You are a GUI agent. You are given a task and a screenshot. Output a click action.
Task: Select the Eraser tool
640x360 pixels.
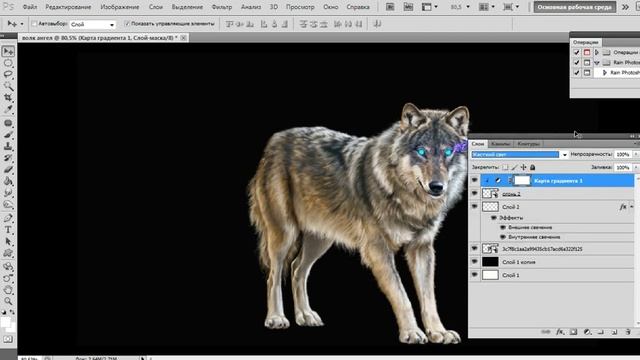8,169
